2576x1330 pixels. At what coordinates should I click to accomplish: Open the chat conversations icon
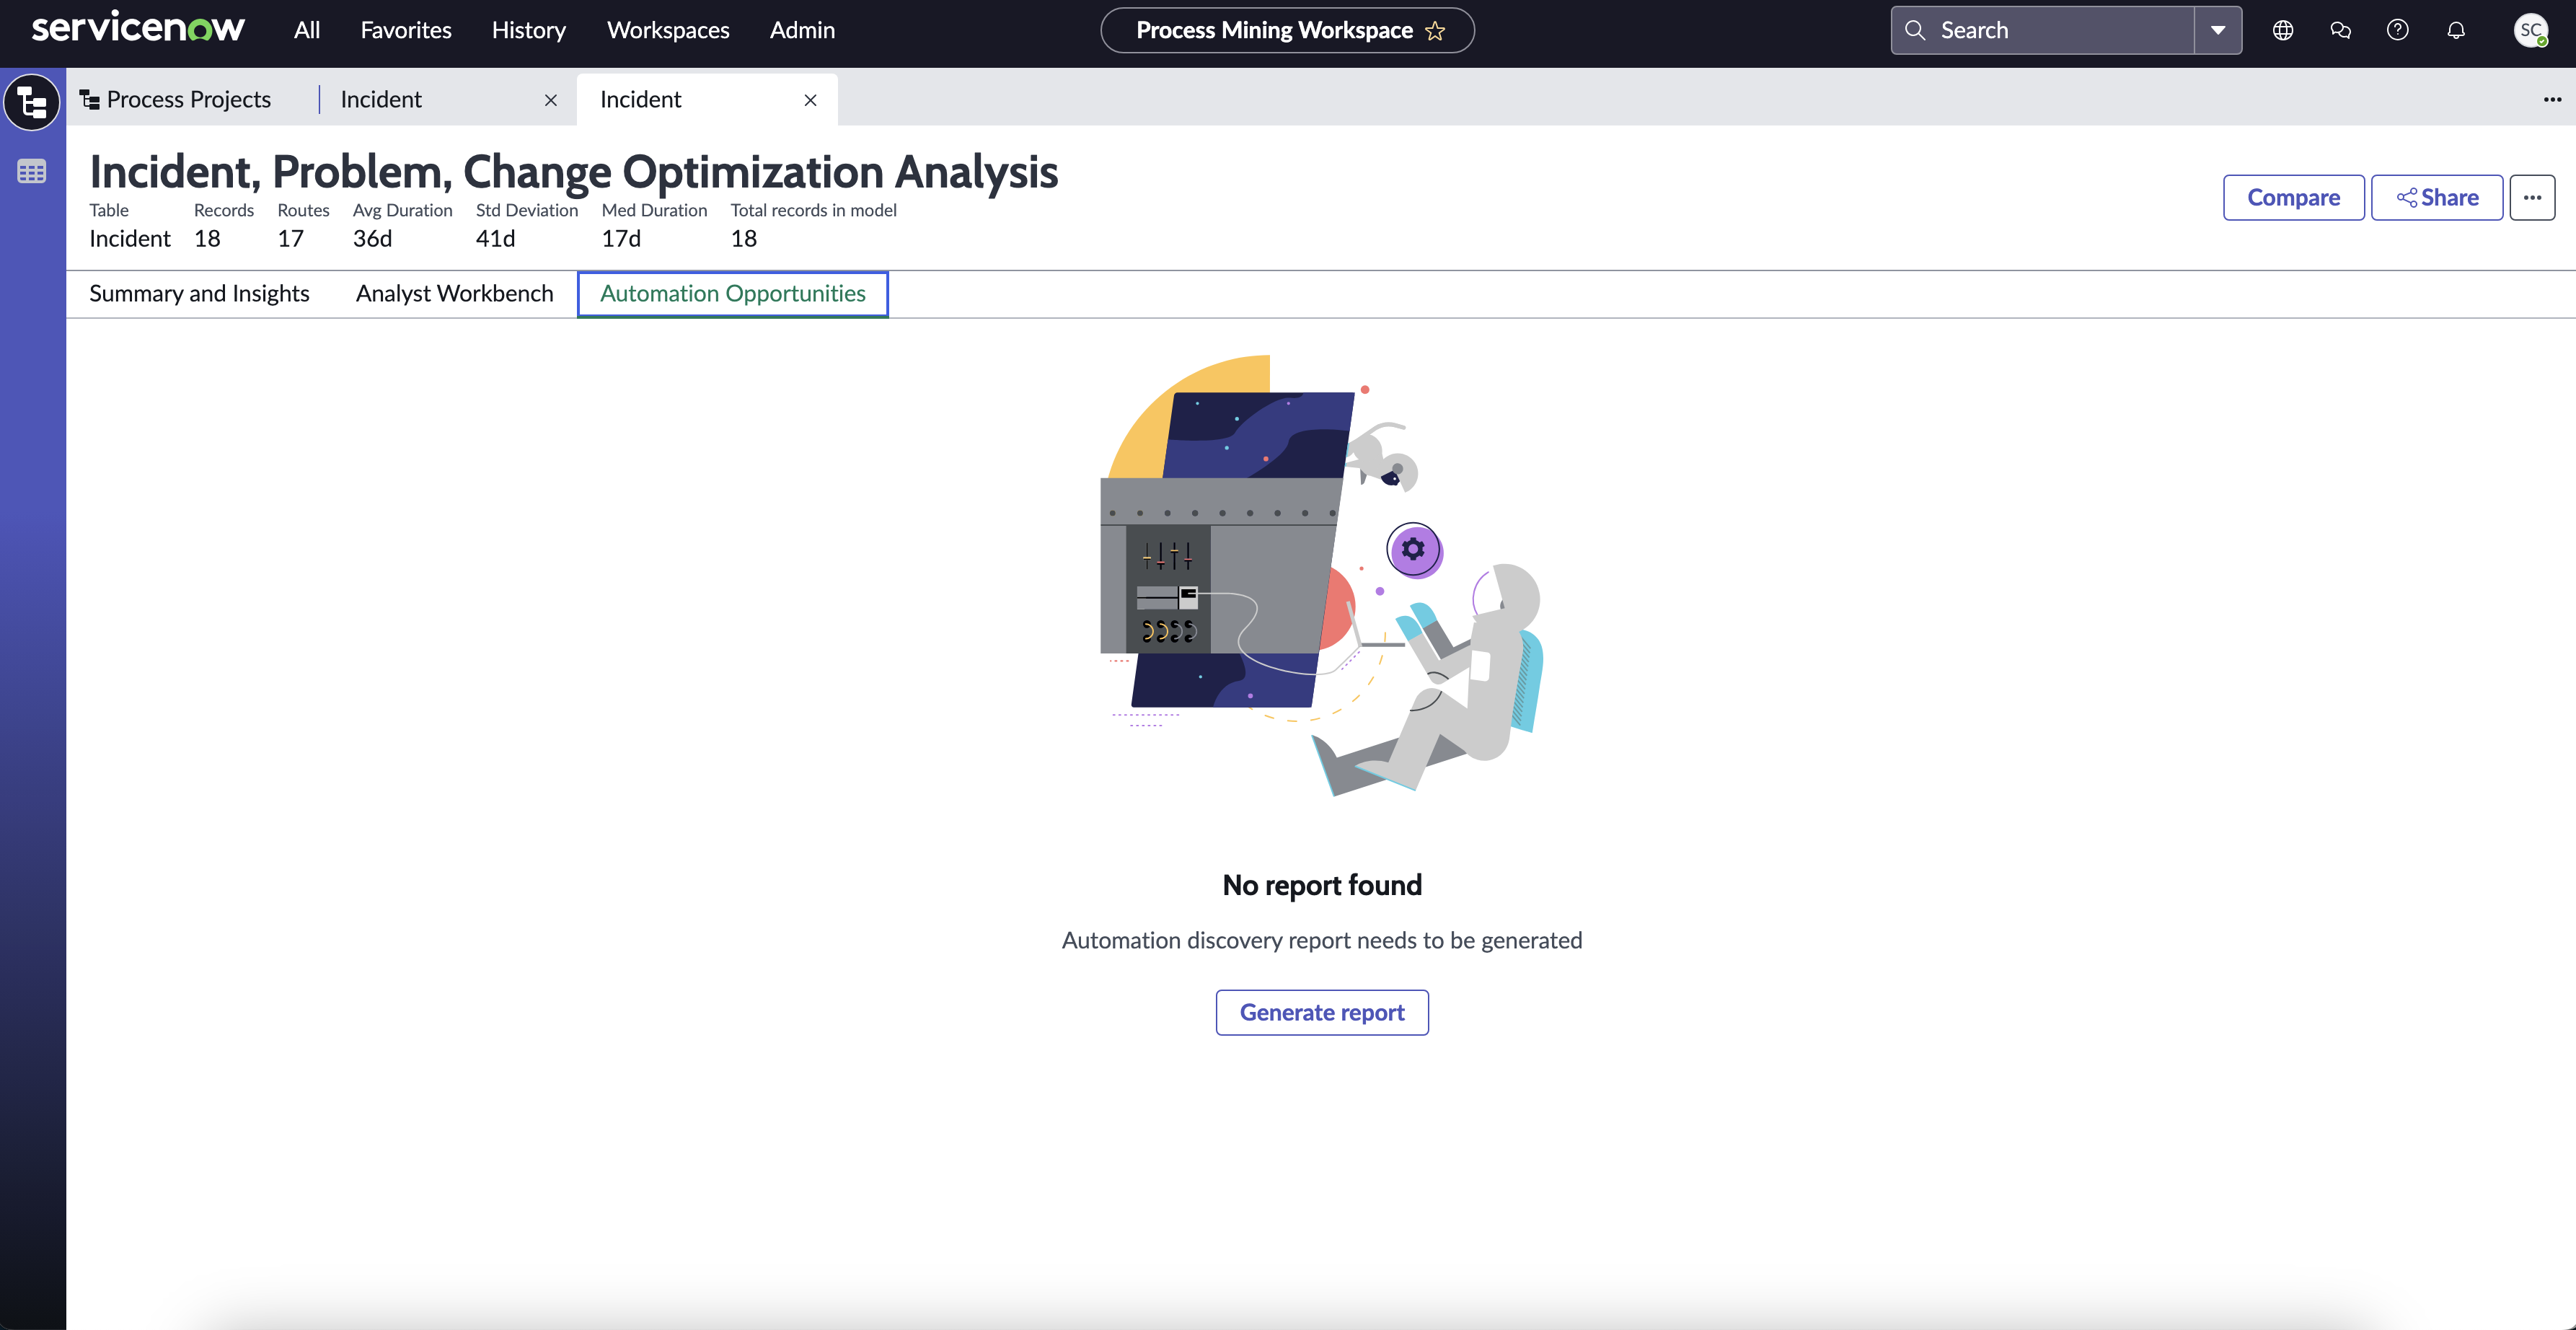[x=2340, y=30]
